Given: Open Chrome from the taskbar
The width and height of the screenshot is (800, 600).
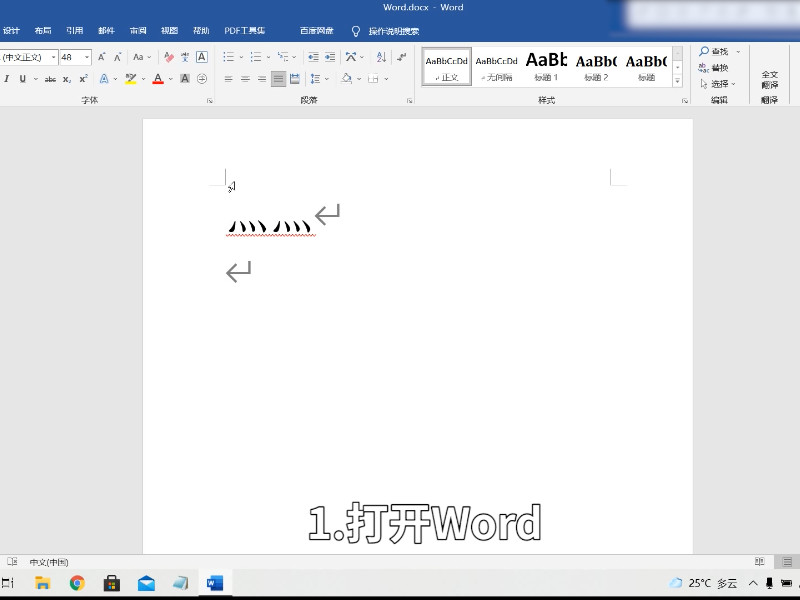Looking at the screenshot, I should (x=77, y=583).
